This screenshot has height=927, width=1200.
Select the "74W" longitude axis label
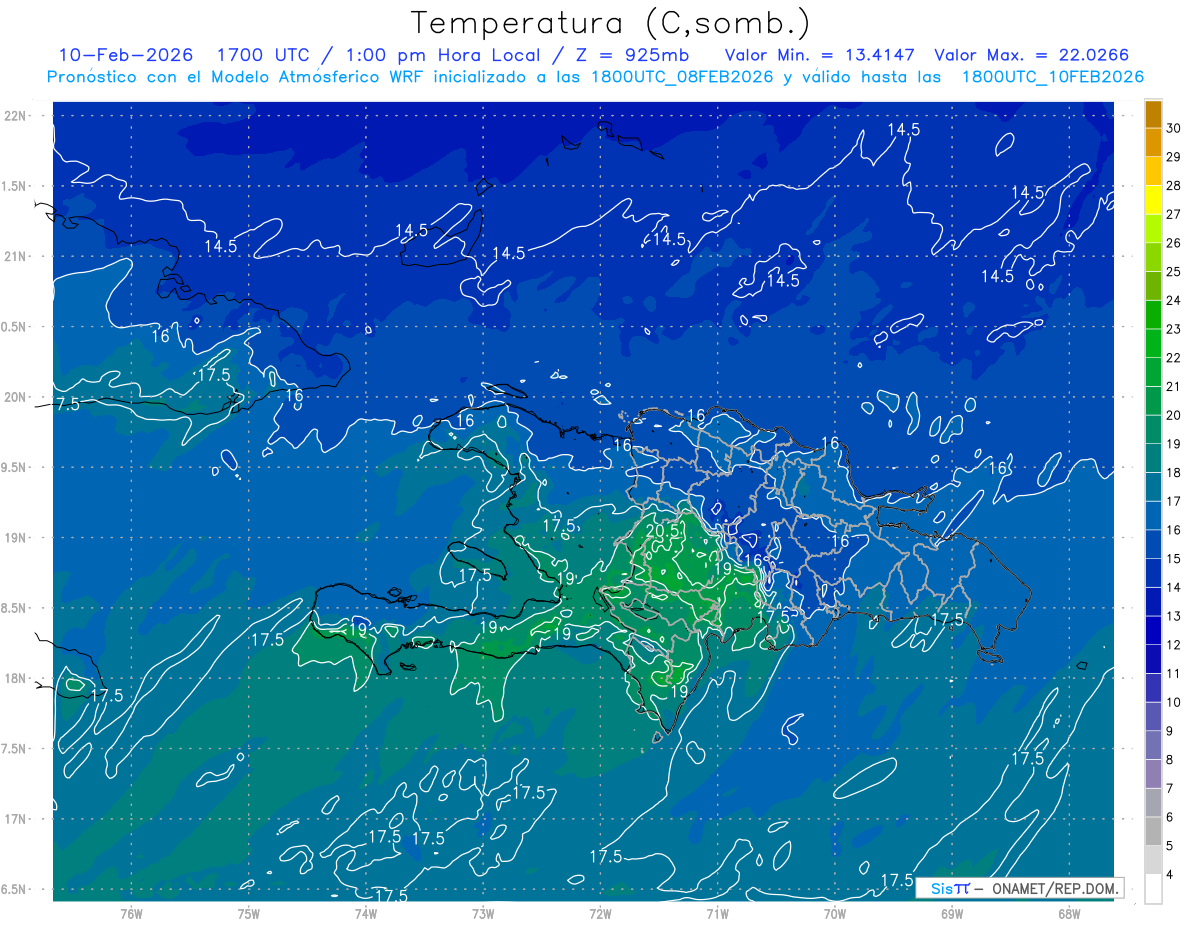[x=366, y=914]
